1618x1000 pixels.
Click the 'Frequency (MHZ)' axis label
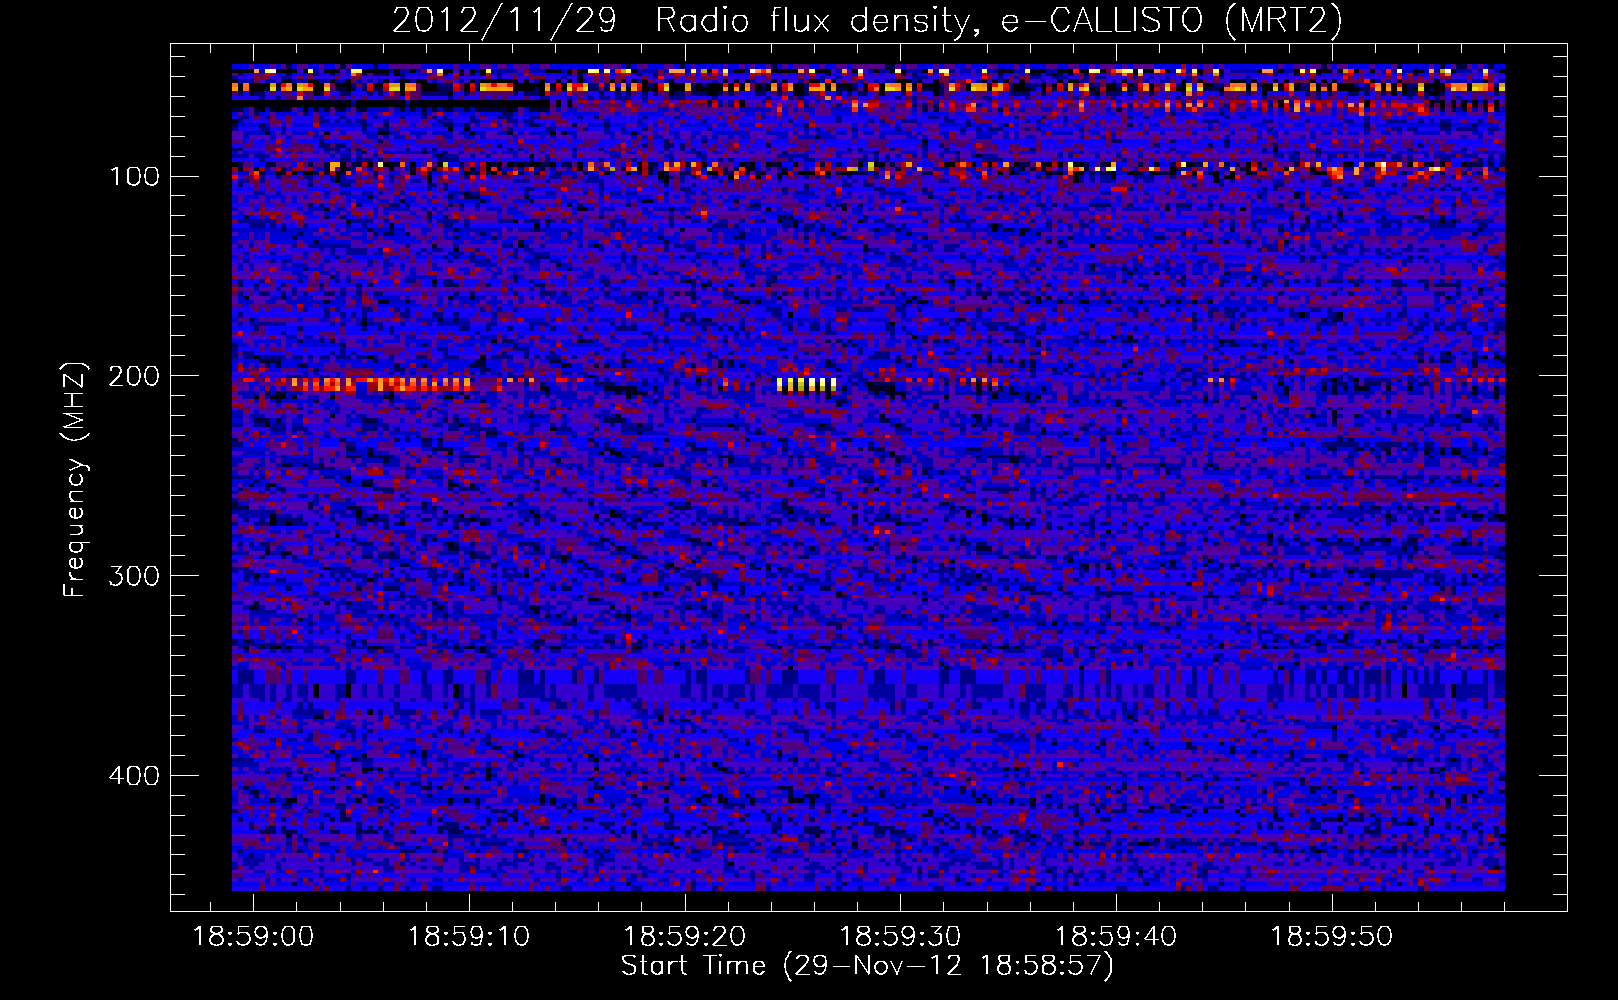click(x=75, y=479)
